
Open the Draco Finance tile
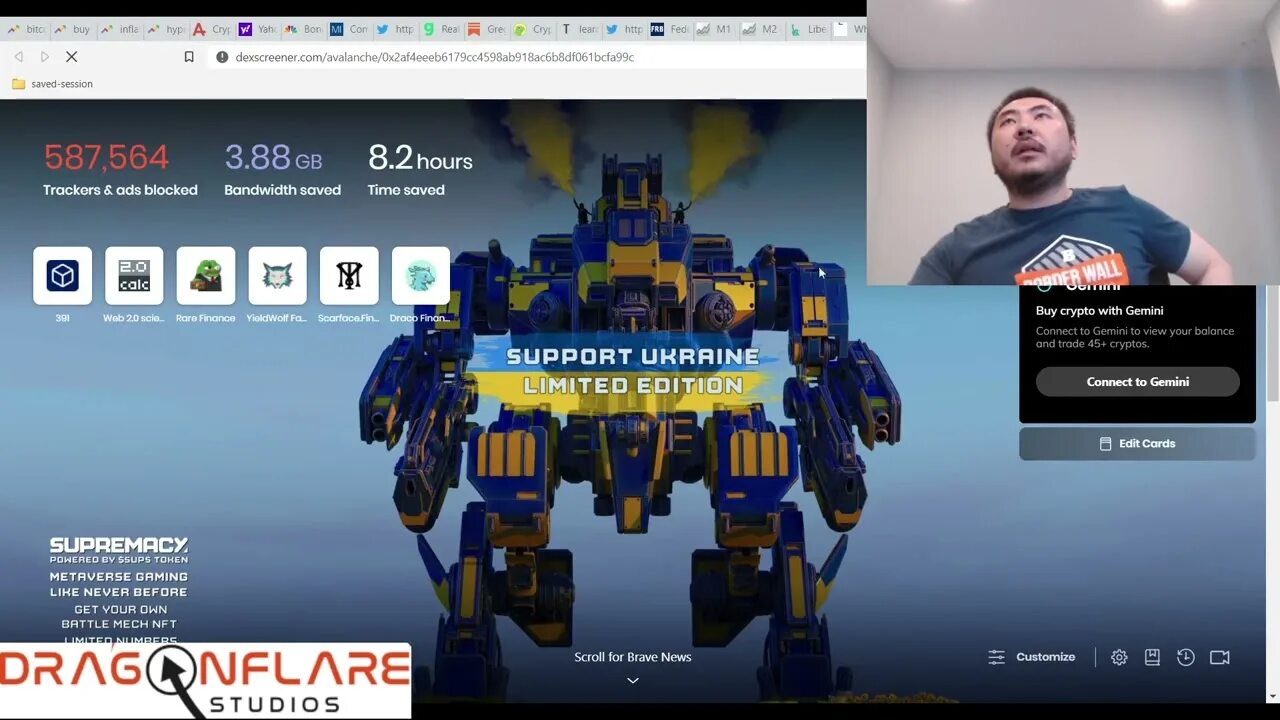coord(421,276)
